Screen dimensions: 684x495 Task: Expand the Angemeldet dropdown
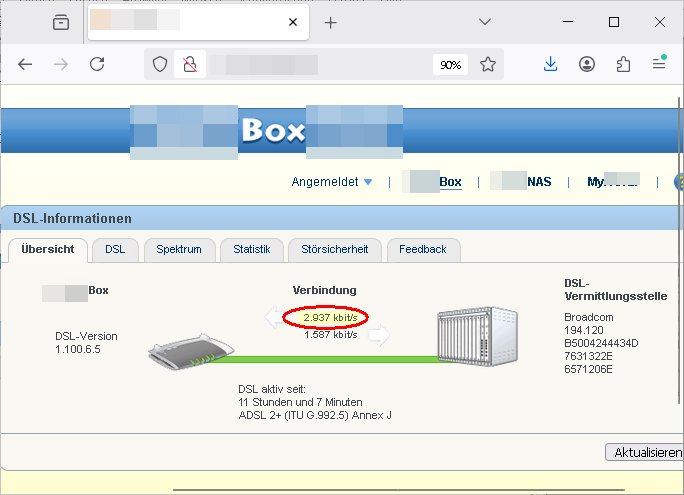click(331, 182)
